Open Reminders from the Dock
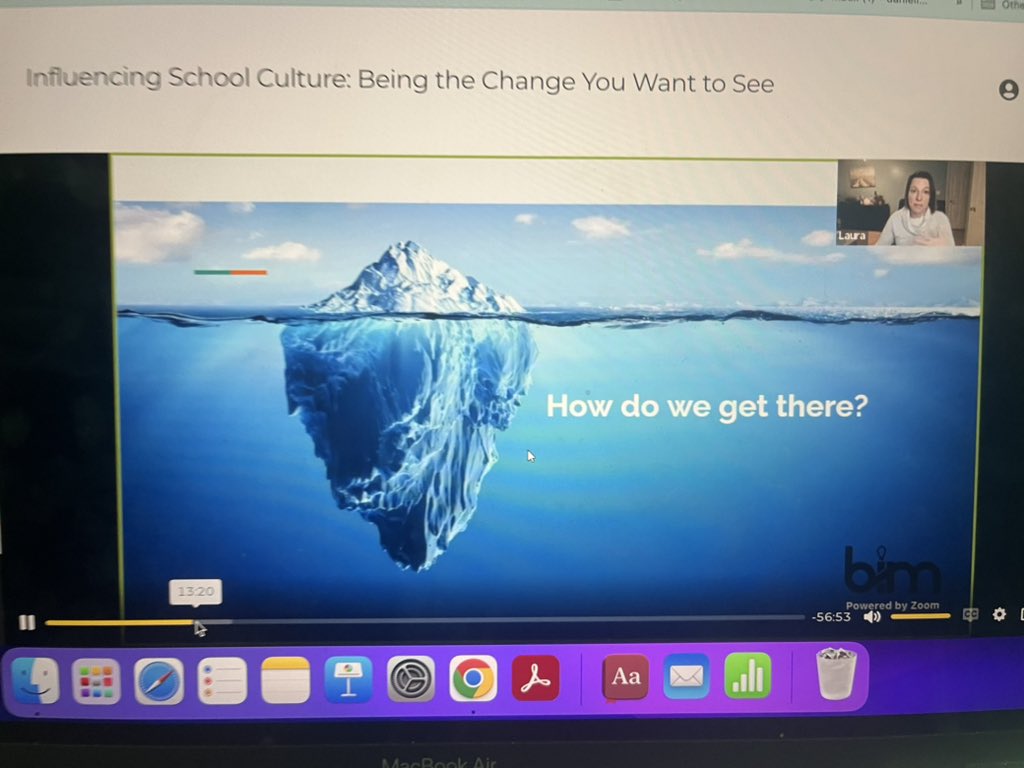This screenshot has height=768, width=1024. tap(222, 680)
